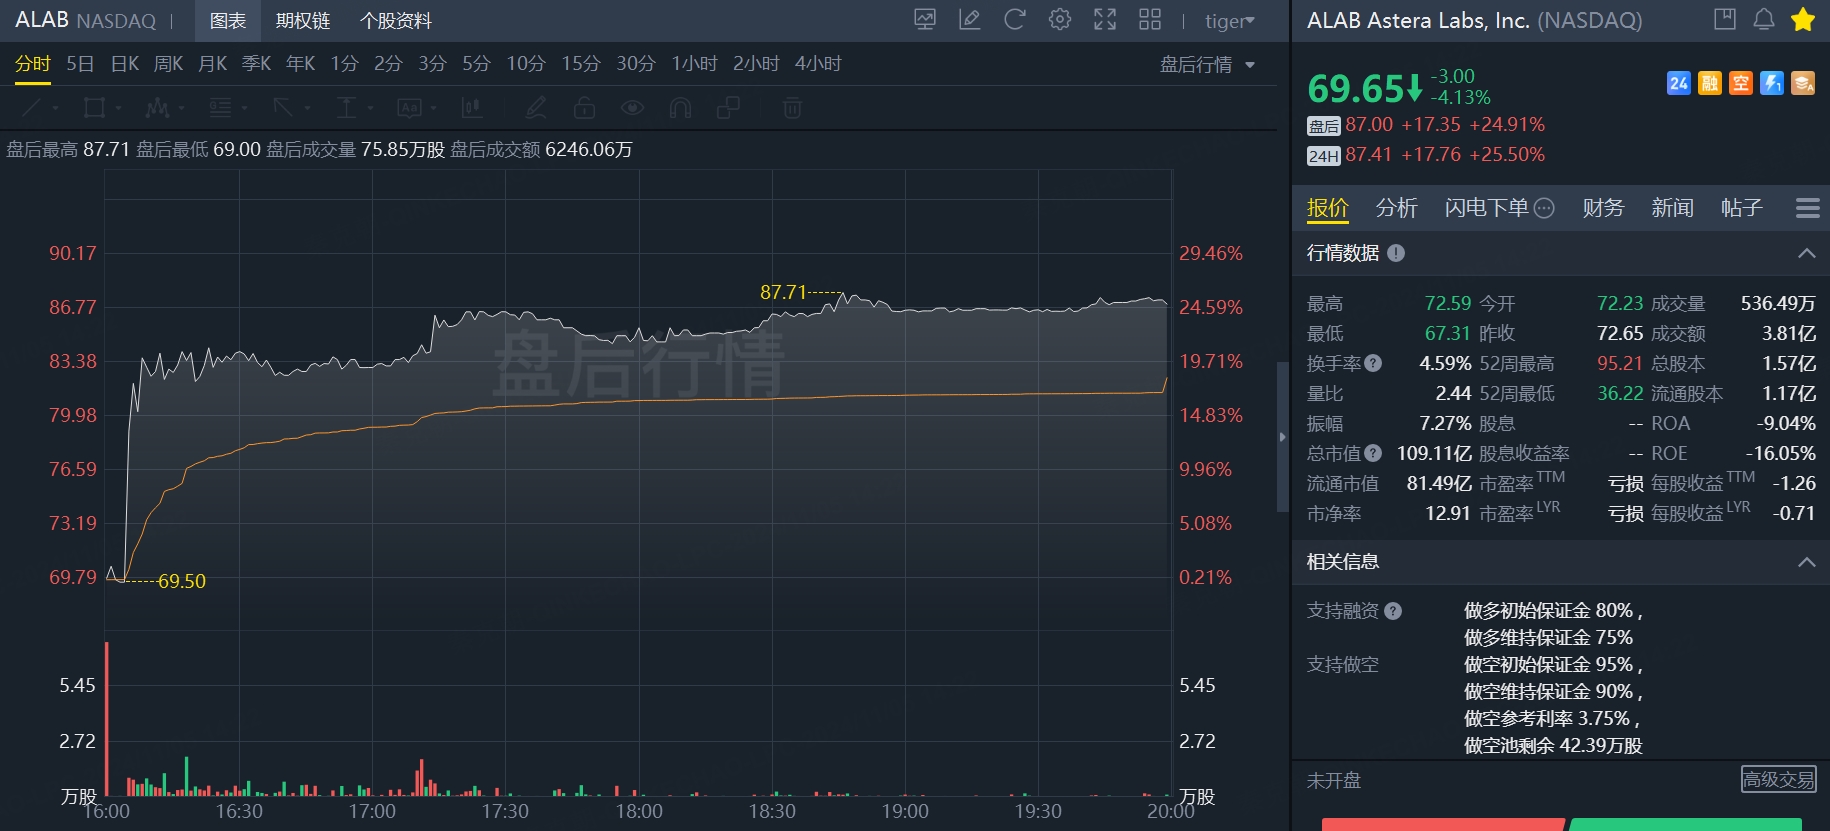1830x831 pixels.
Task: Select the 日K chart period
Action: 125,64
